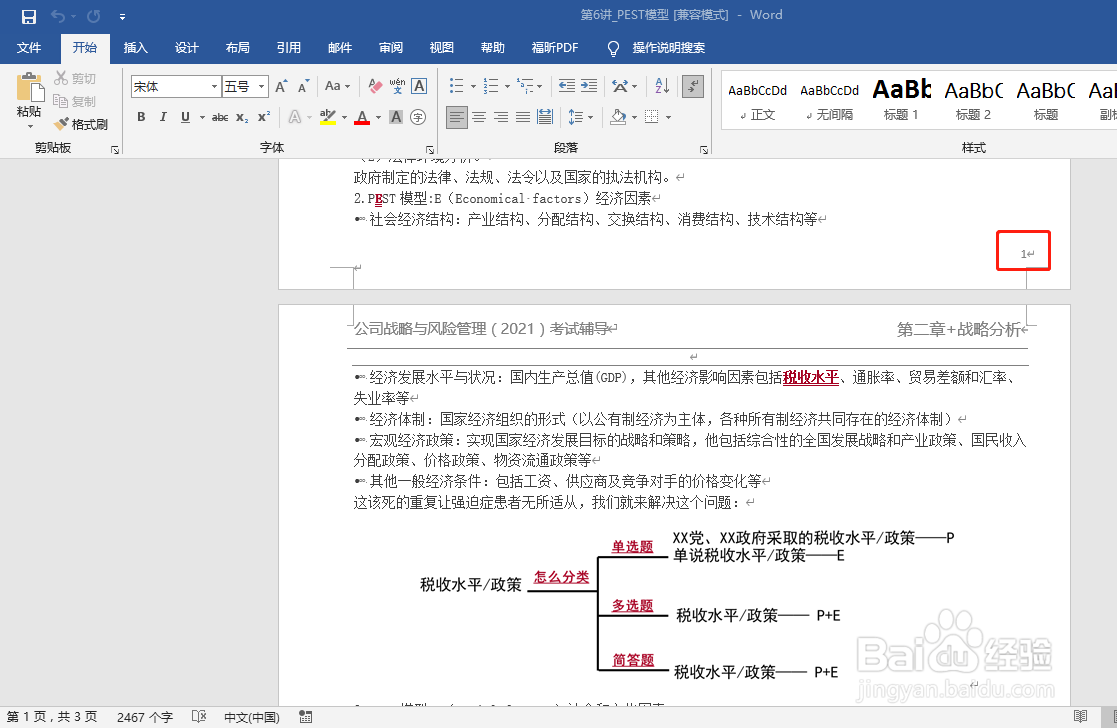Click the 剪切 cut button
The width and height of the screenshot is (1117, 728).
click(75, 78)
